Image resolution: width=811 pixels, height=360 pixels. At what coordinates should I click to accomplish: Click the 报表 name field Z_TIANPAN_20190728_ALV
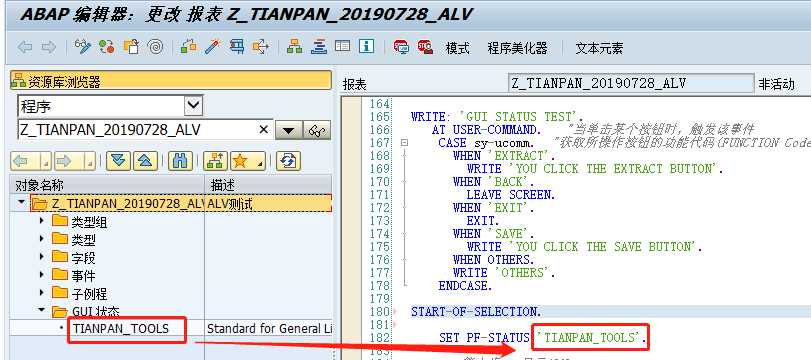[631, 83]
